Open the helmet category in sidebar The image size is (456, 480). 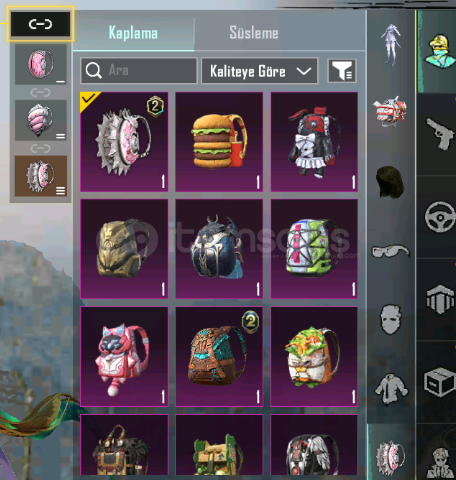point(390,111)
